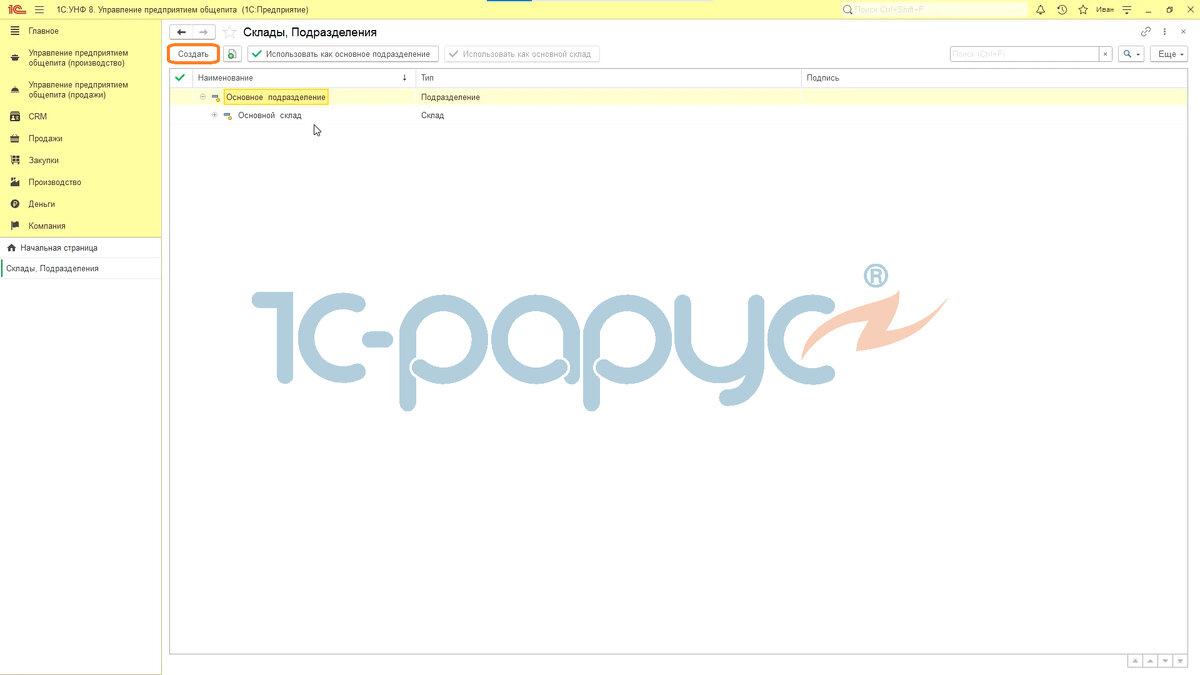Click the Подразделение type cell
Image resolution: width=1200 pixels, height=675 pixels.
pos(609,97)
